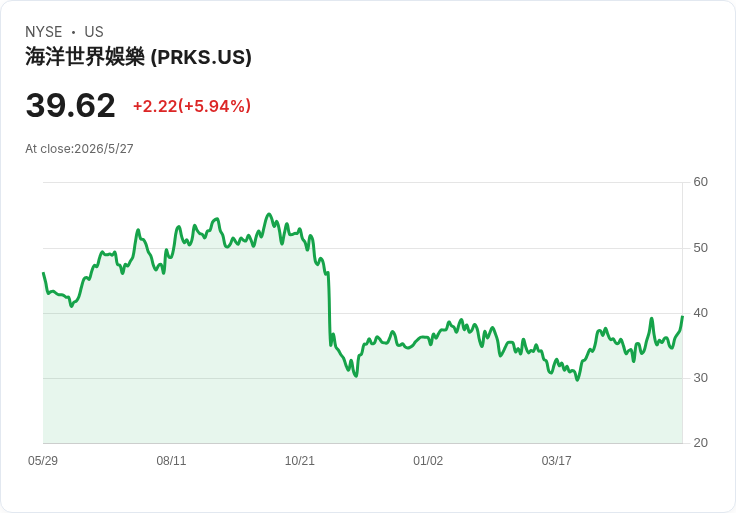Click the 50 price axis label
The image size is (736, 513).
tap(700, 248)
